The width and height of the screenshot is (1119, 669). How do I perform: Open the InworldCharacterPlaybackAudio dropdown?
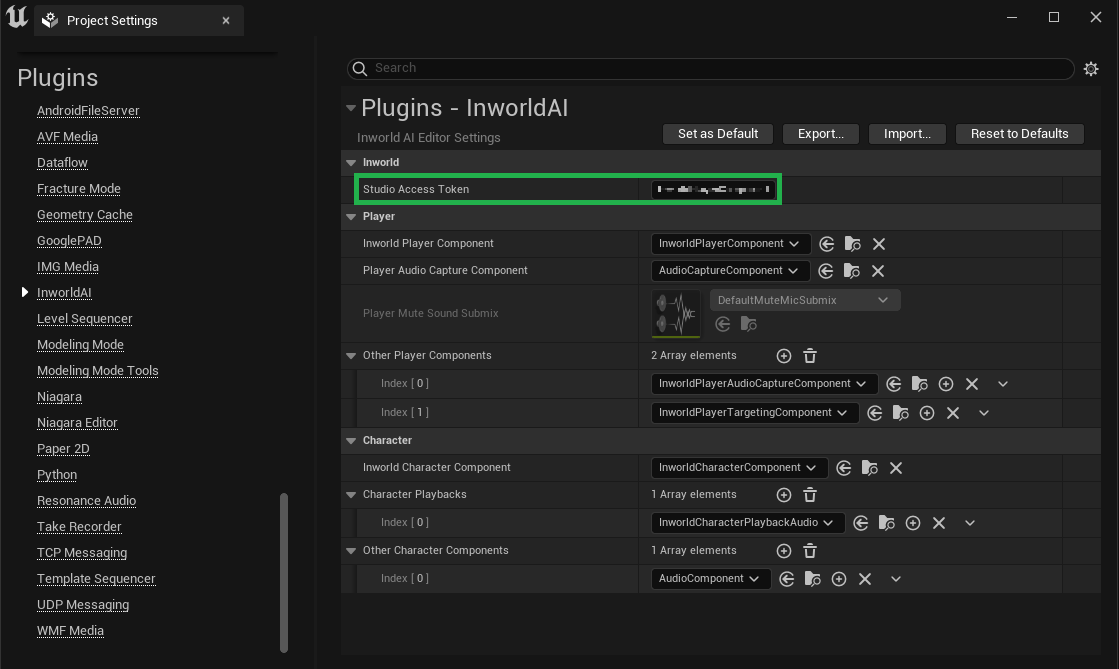747,523
